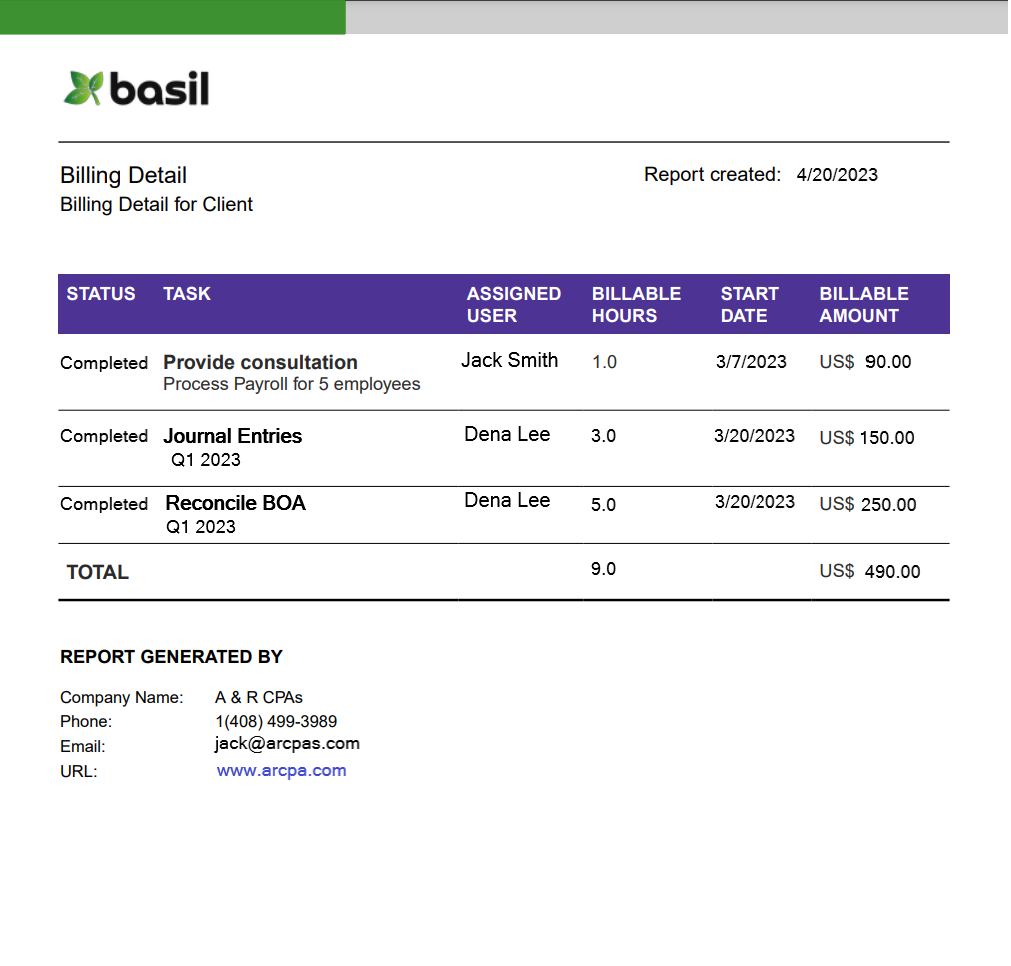Click the total hours 9.0 value
This screenshot has height=966, width=1011.
604,569
